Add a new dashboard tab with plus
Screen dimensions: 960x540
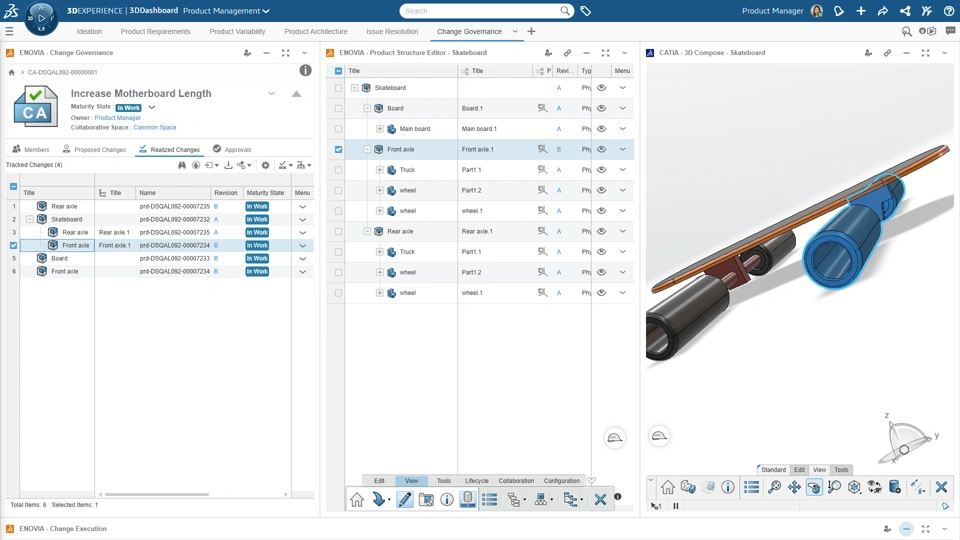pos(531,31)
